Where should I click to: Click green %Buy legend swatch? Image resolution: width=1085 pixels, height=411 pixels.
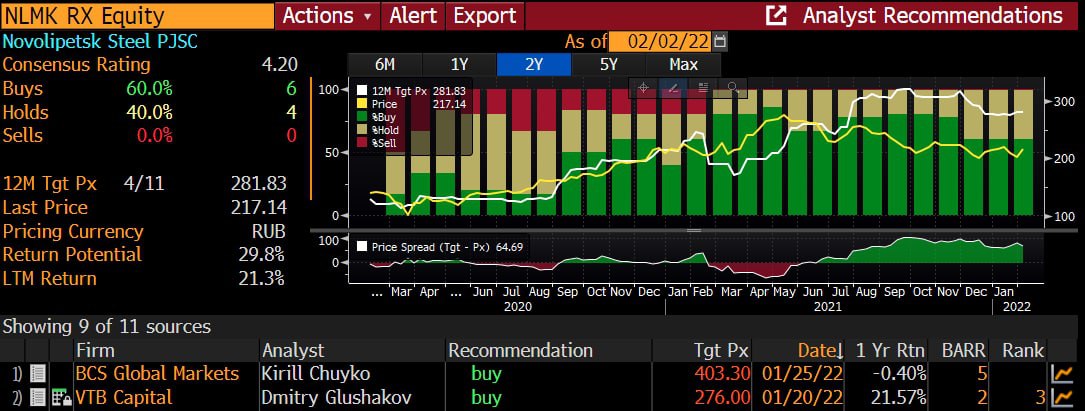coord(362,117)
